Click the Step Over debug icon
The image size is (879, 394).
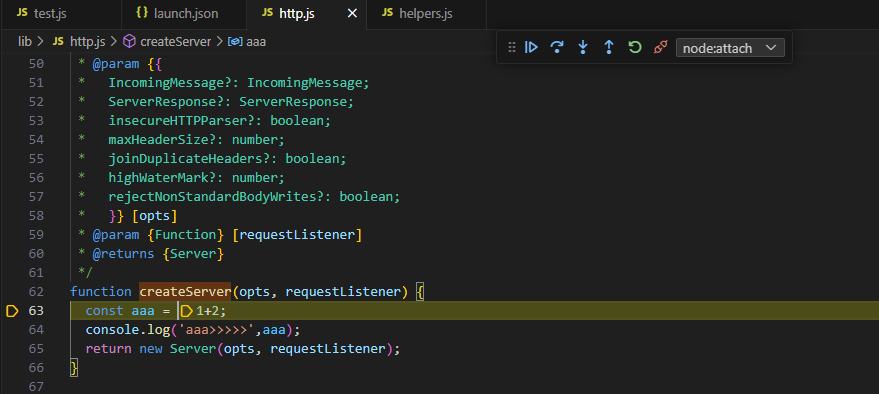pos(557,48)
